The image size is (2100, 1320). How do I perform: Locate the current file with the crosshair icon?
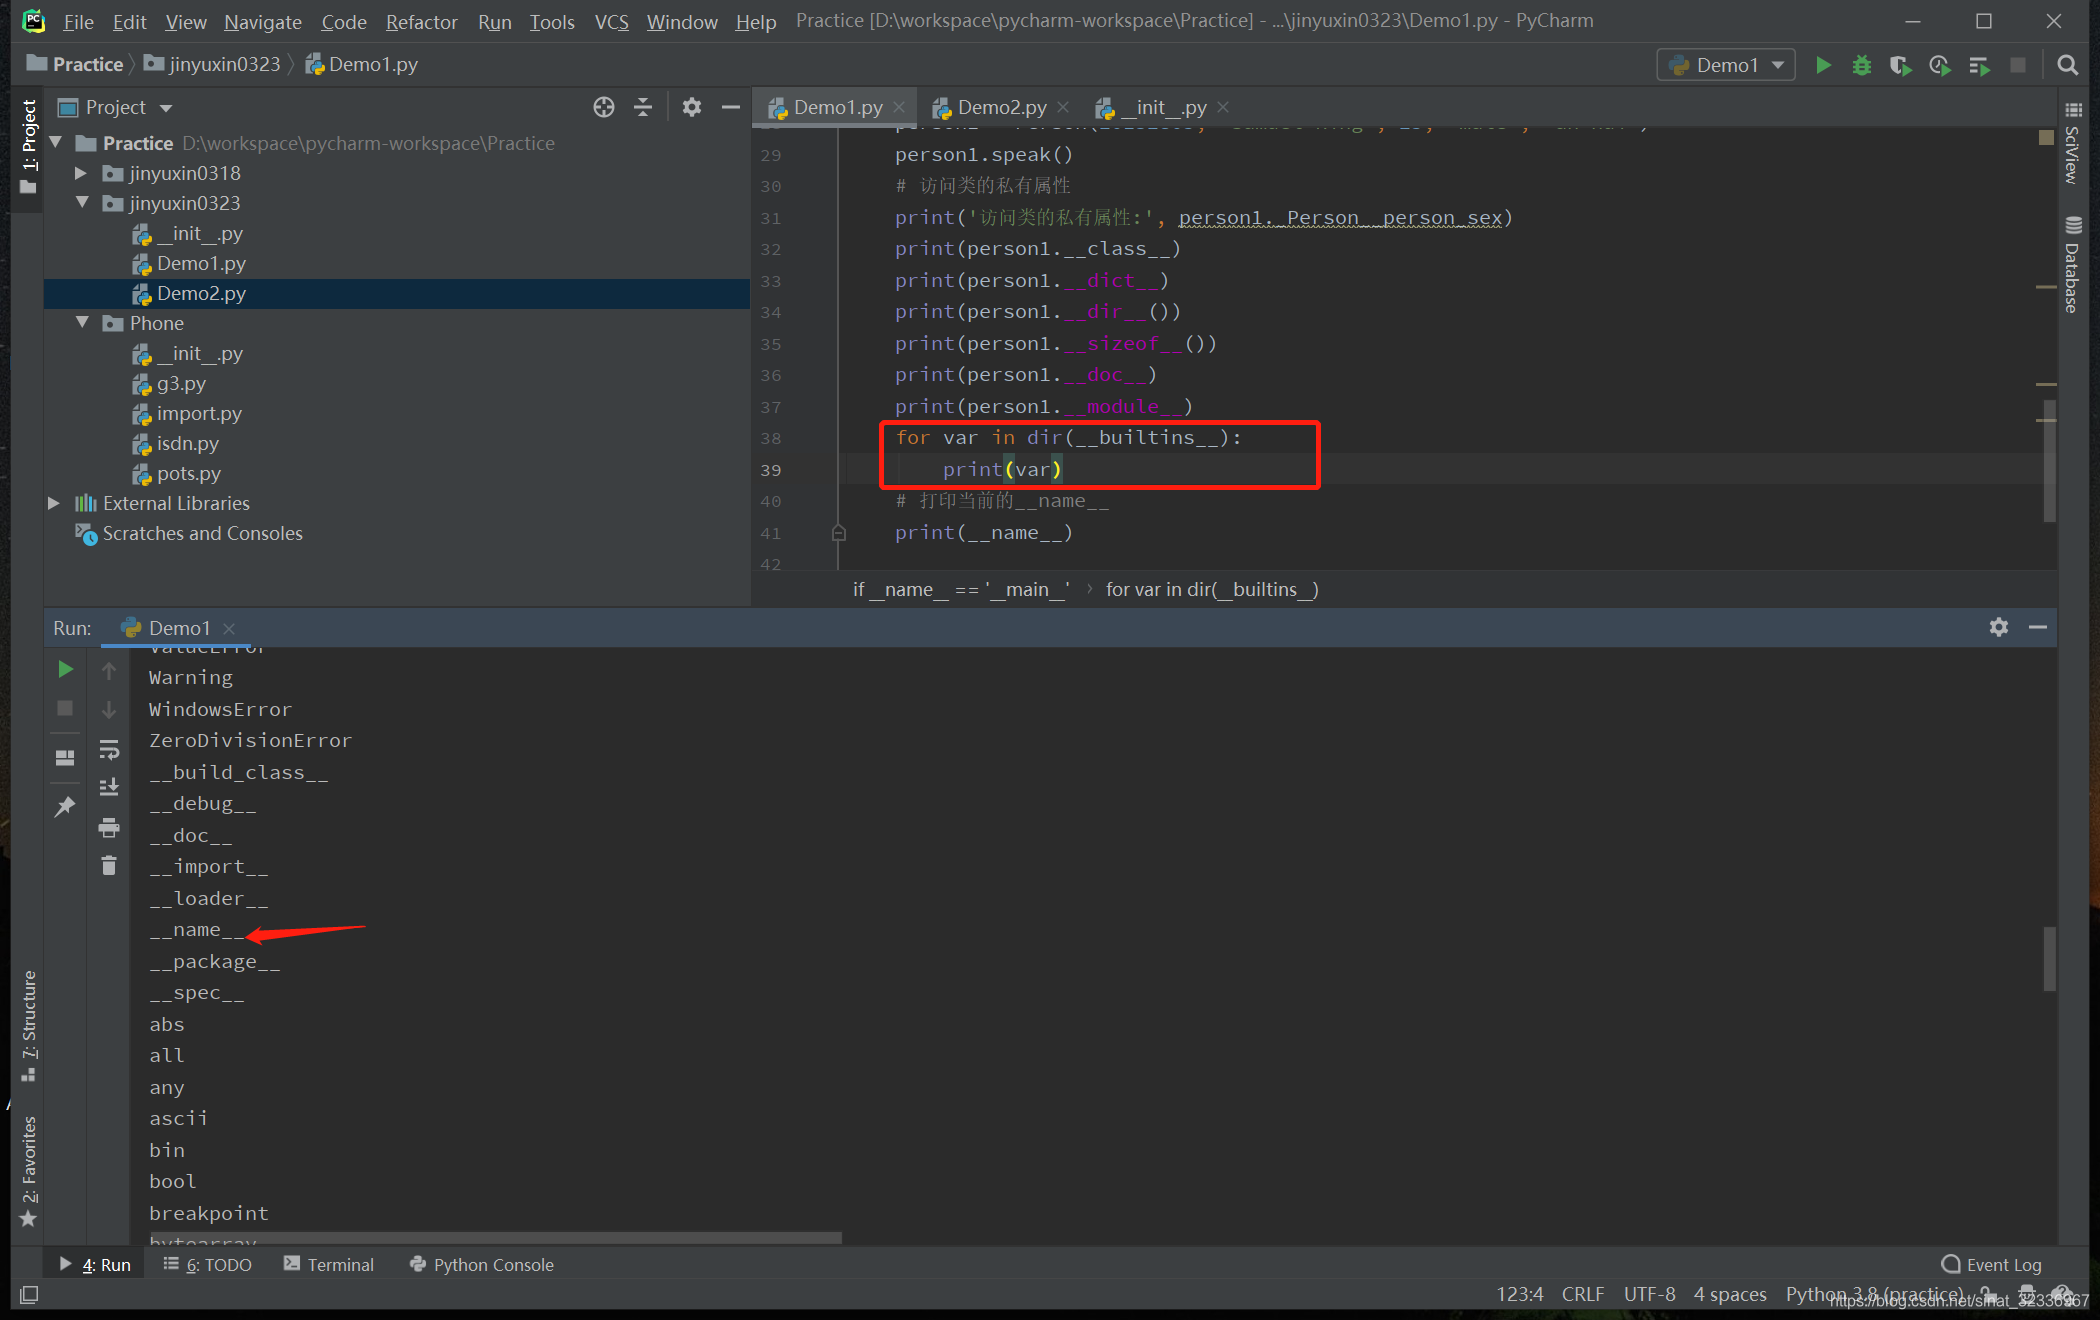[604, 107]
